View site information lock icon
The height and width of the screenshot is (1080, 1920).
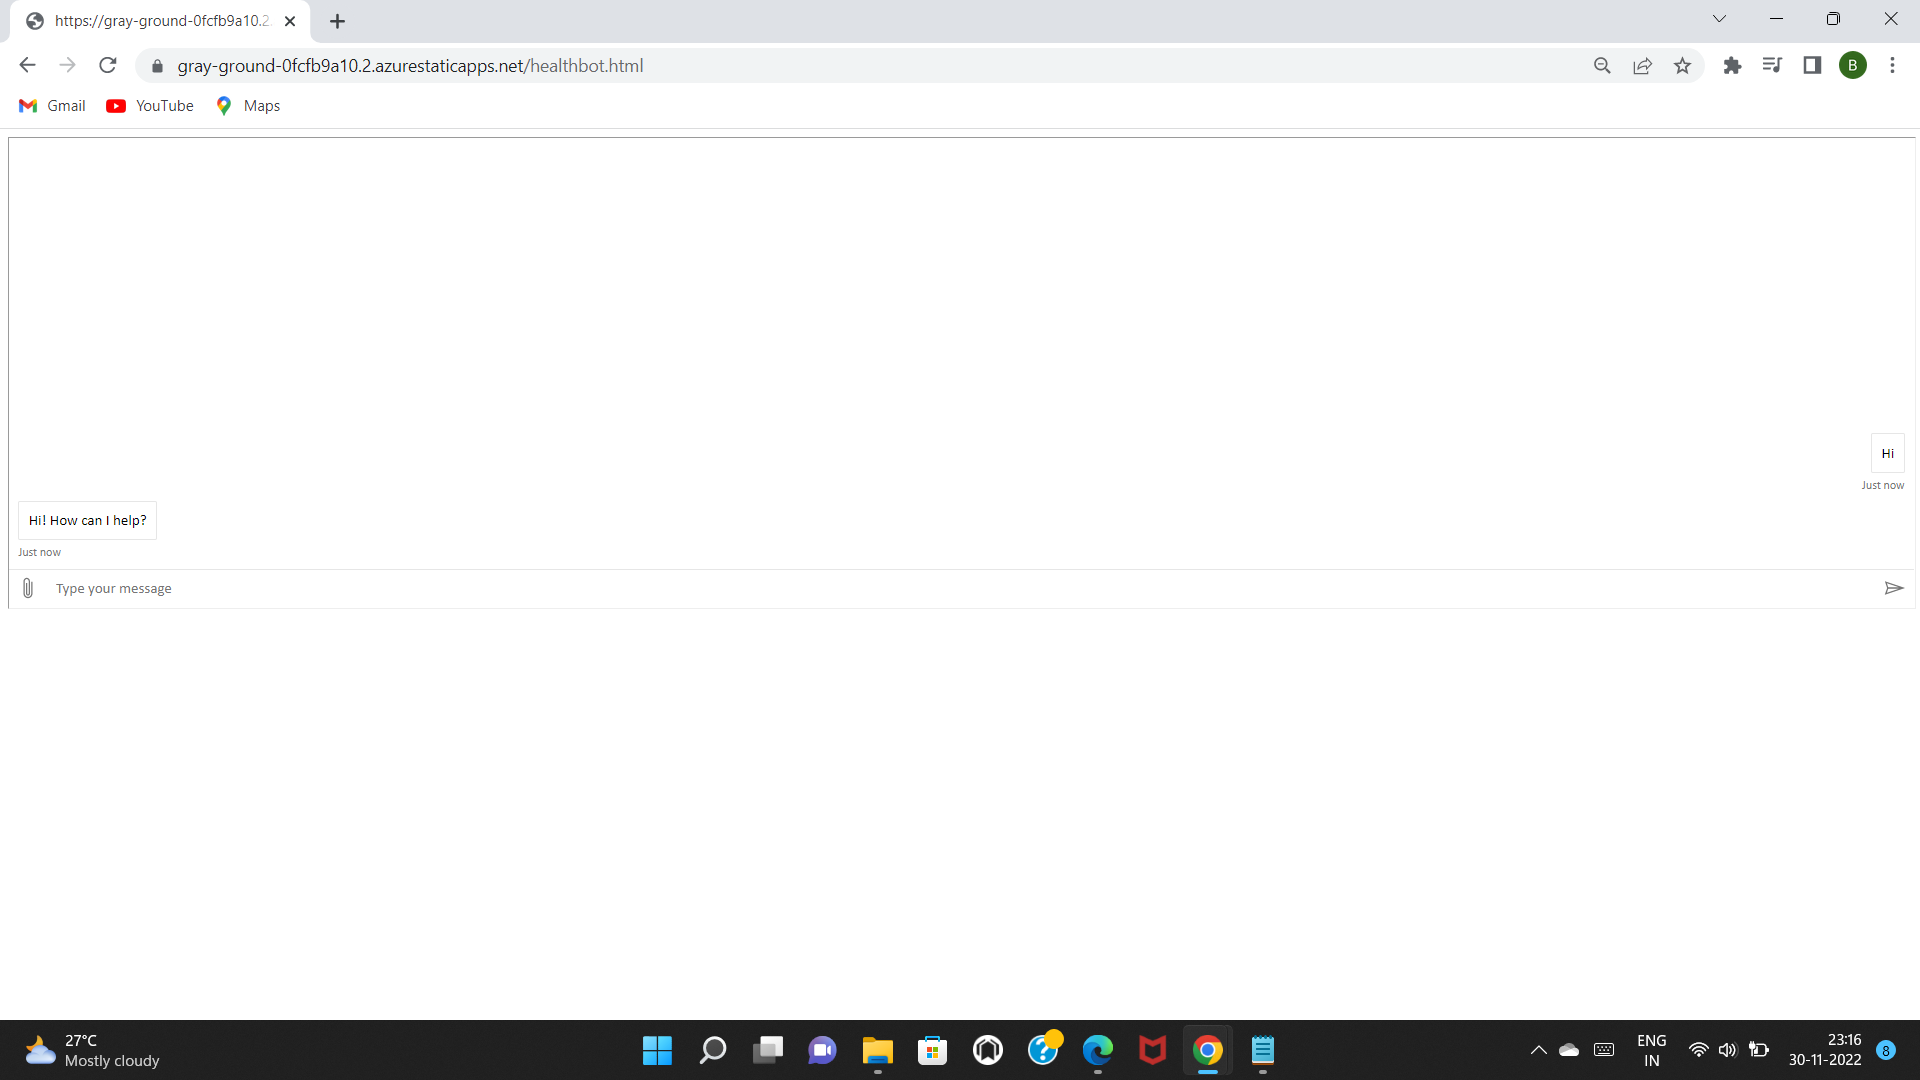(157, 66)
